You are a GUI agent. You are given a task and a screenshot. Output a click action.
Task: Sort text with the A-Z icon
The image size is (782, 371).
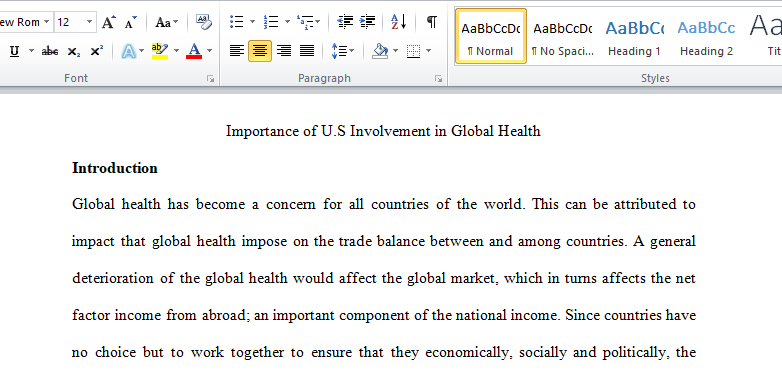[399, 22]
